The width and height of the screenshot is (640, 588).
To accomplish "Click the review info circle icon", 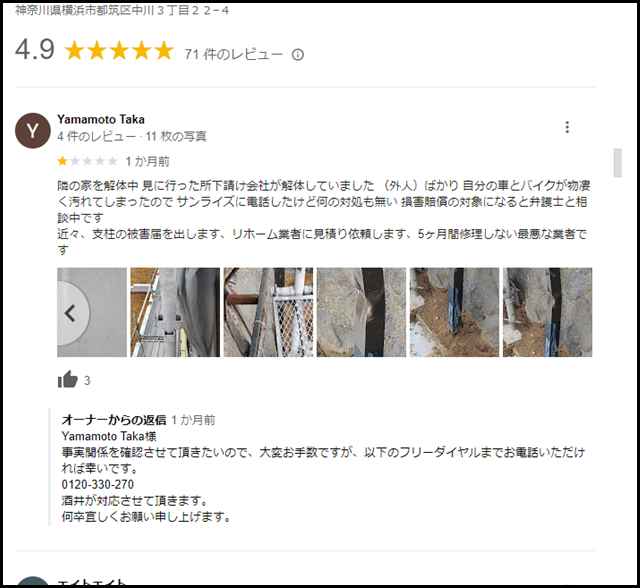I will click(x=298, y=55).
